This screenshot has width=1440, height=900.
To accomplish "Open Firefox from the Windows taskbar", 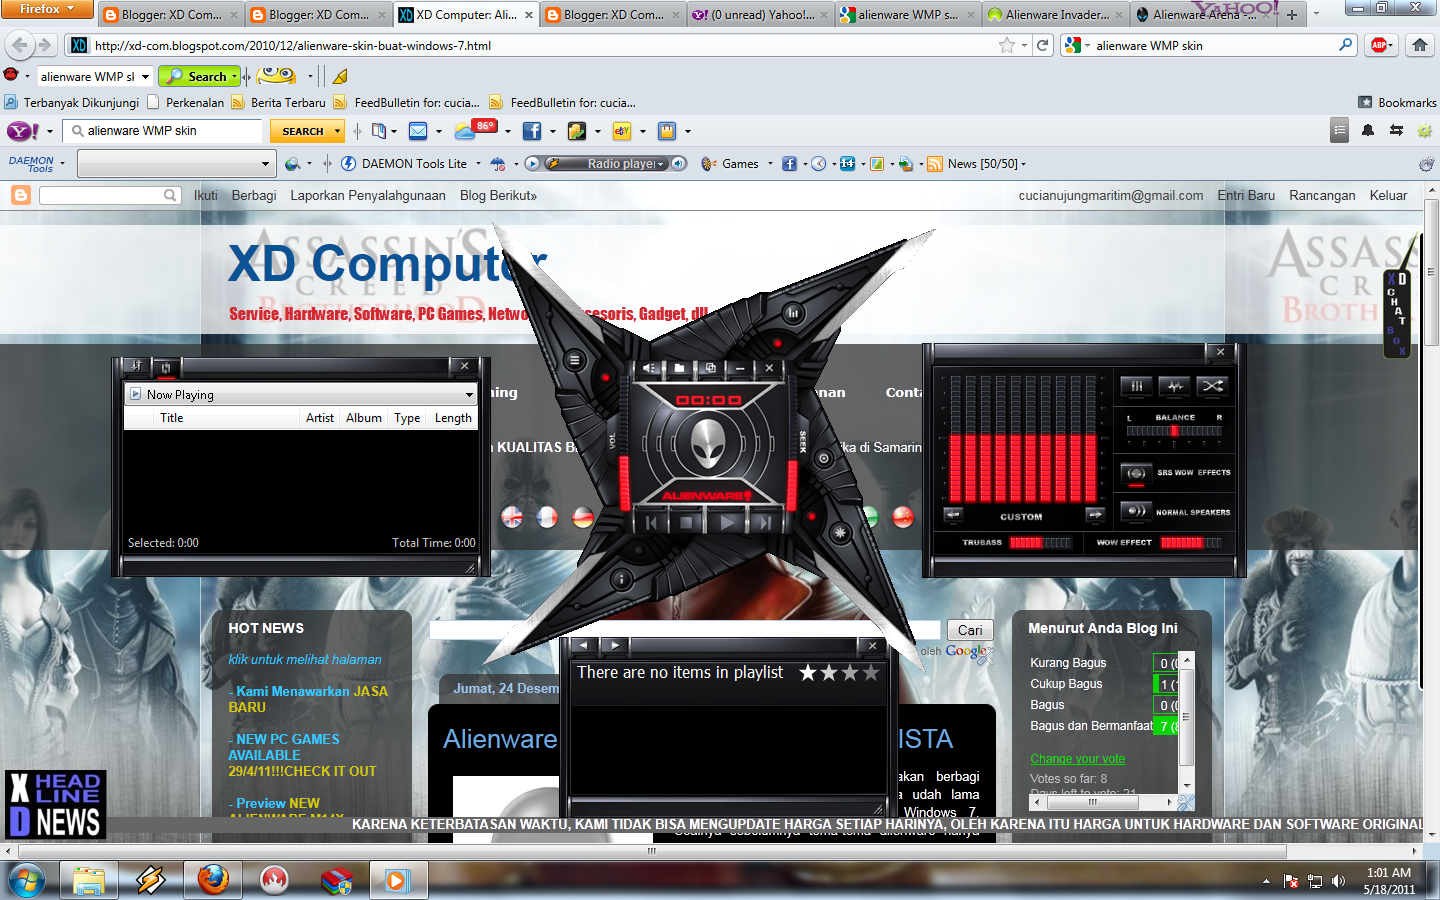I will coord(212,880).
